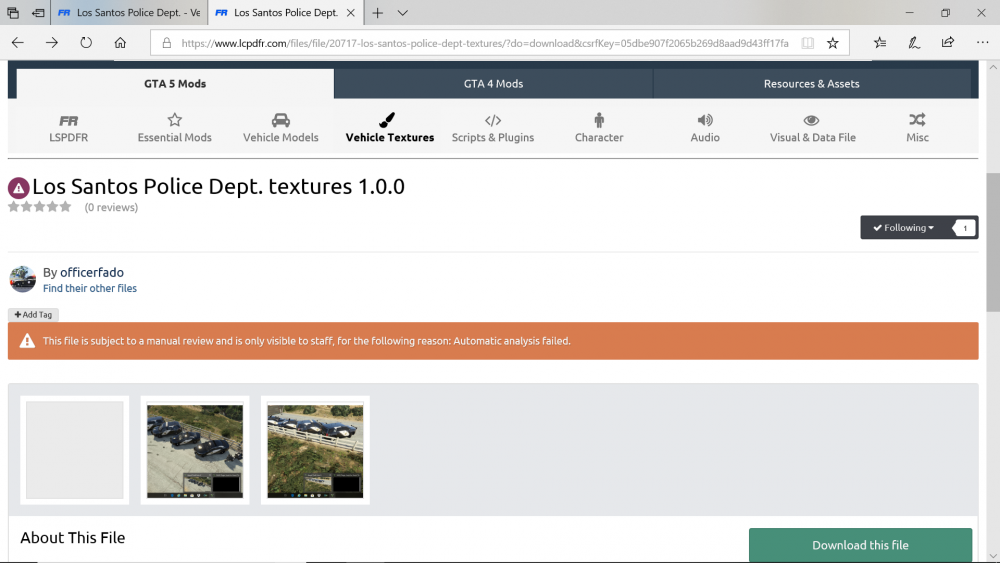Switch to the Resources & Assets tab
The image size is (1000, 563).
click(811, 84)
